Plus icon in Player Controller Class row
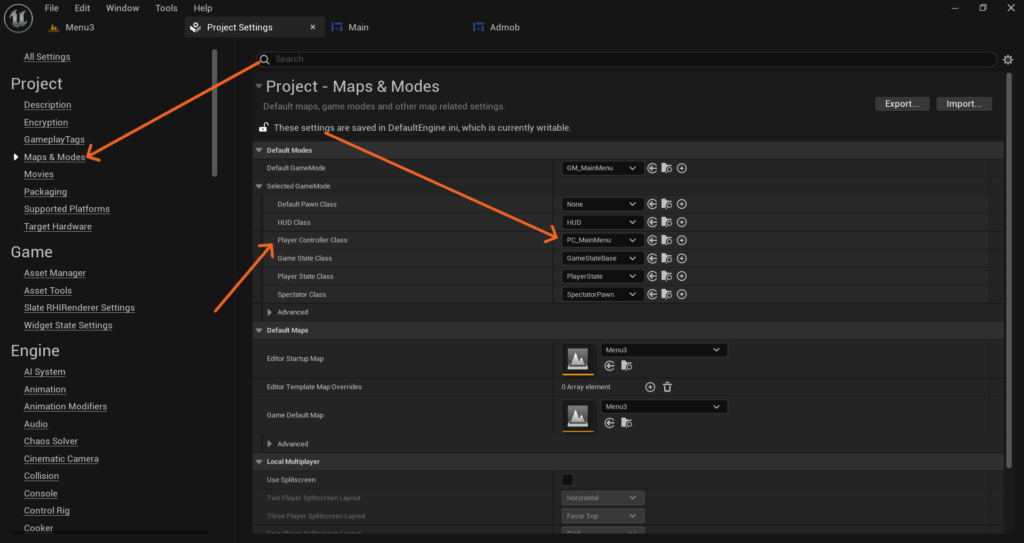 pos(682,240)
